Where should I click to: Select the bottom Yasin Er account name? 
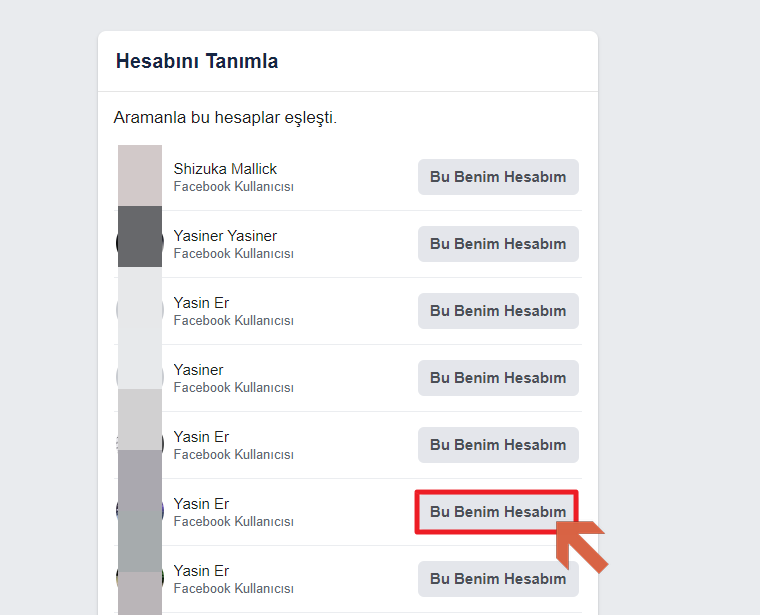pos(201,570)
